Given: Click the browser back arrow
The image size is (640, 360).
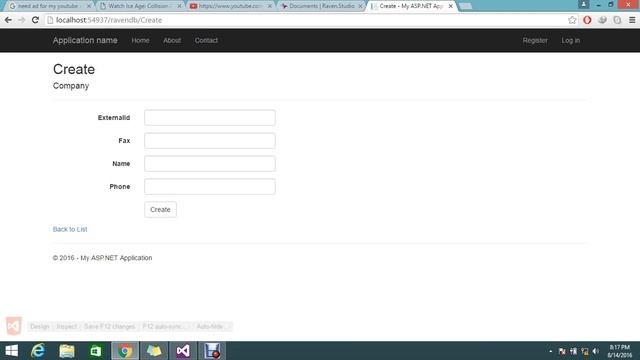Looking at the screenshot, I should (x=8, y=20).
